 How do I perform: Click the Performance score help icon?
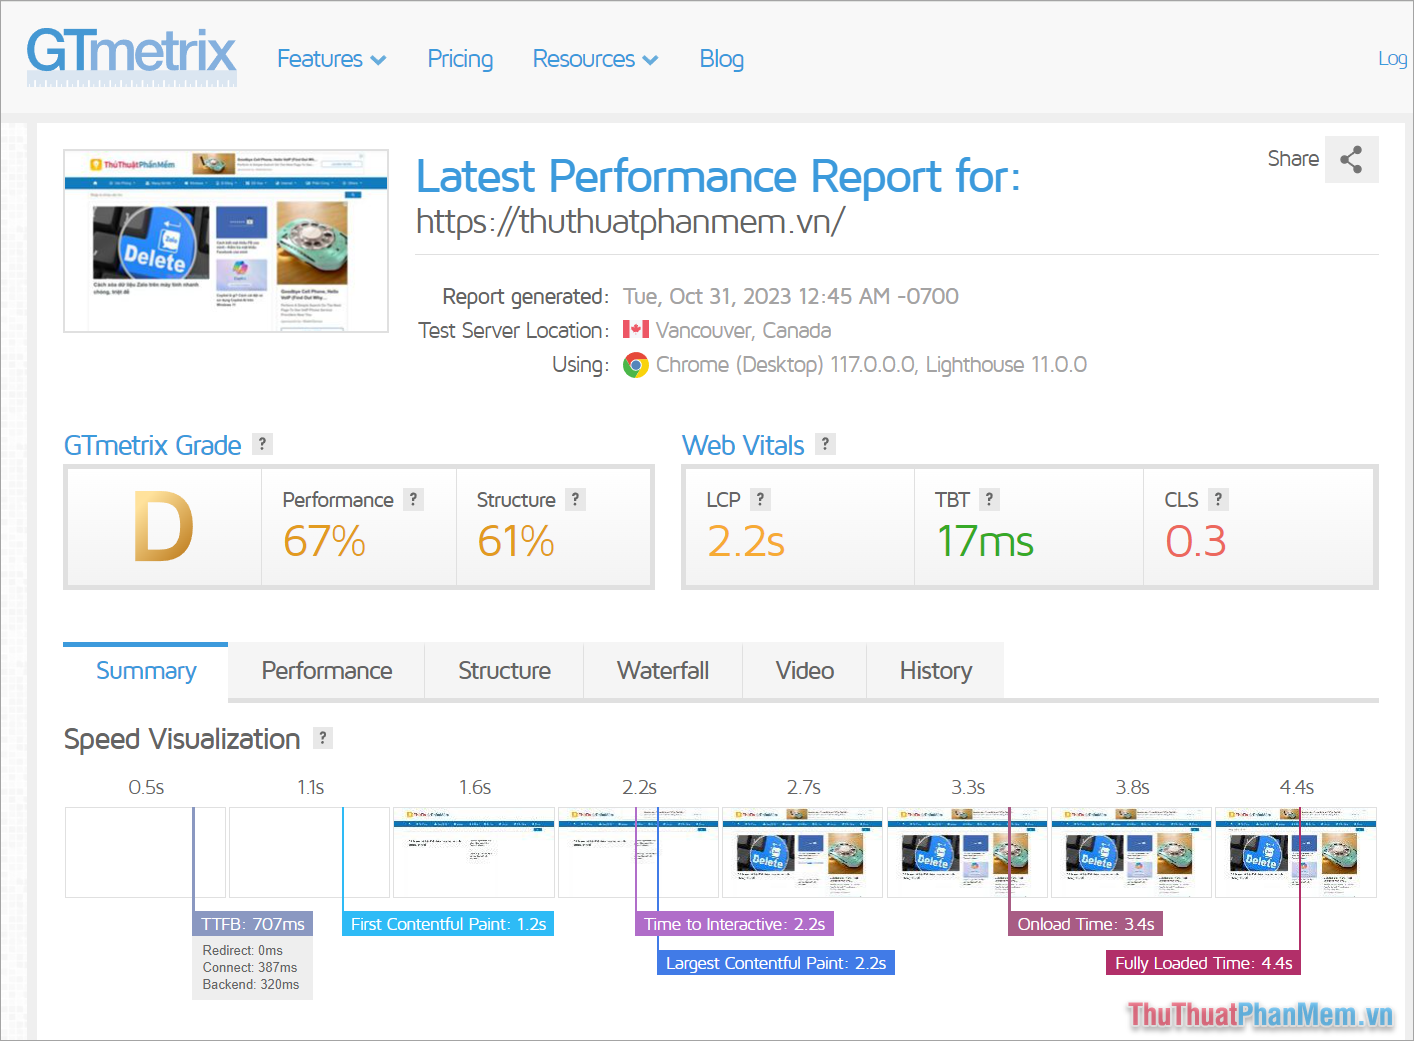click(x=413, y=498)
